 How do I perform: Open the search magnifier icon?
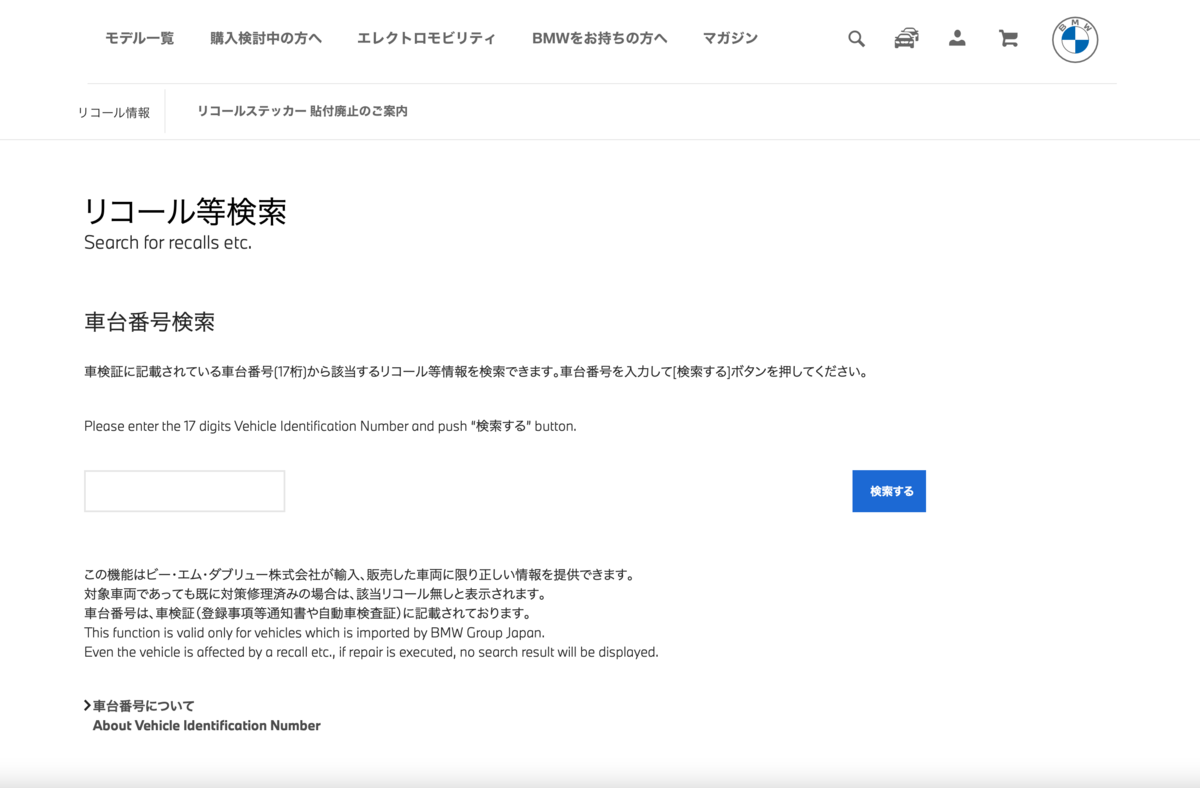tap(856, 39)
